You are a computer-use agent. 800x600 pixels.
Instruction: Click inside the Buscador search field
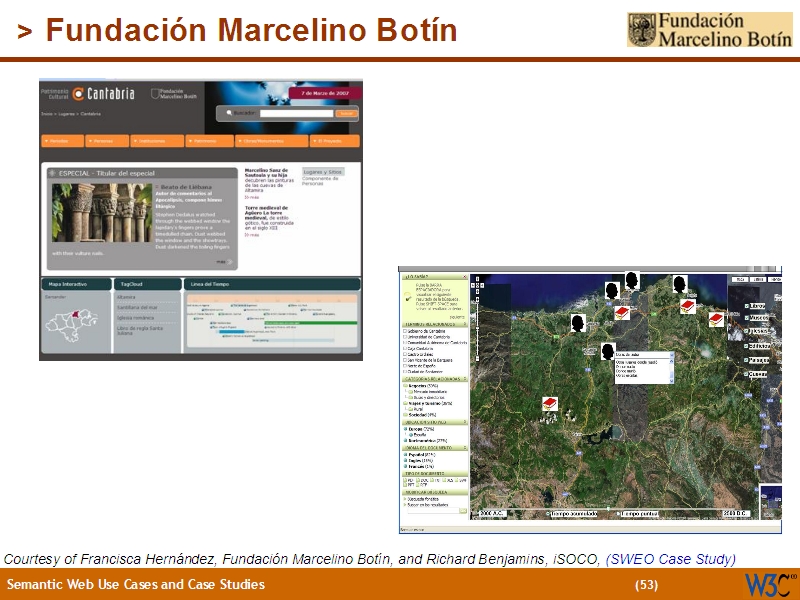[x=295, y=113]
